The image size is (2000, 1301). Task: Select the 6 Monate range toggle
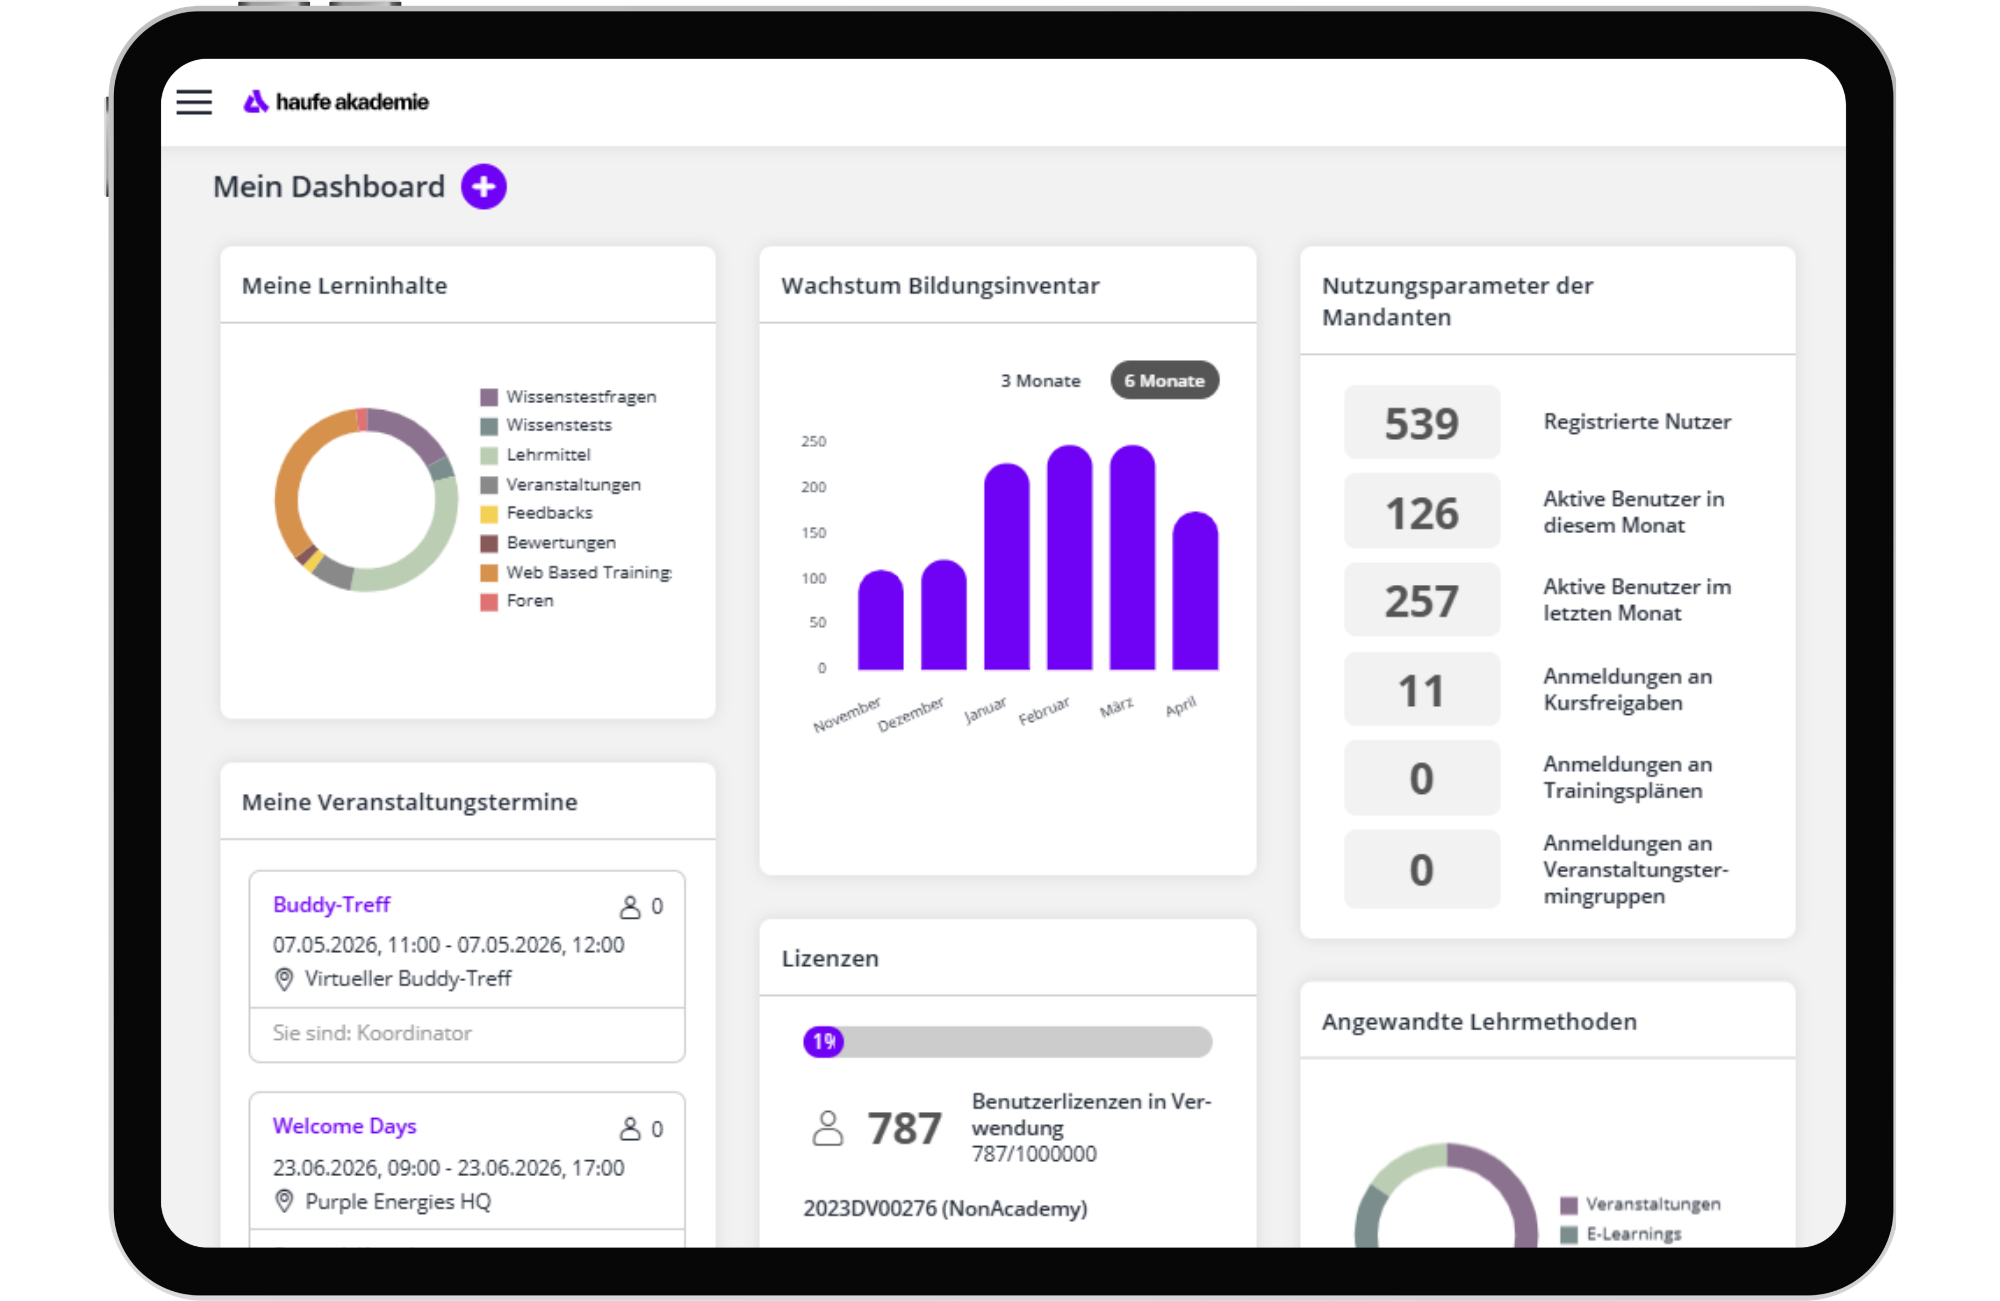pyautogui.click(x=1165, y=381)
